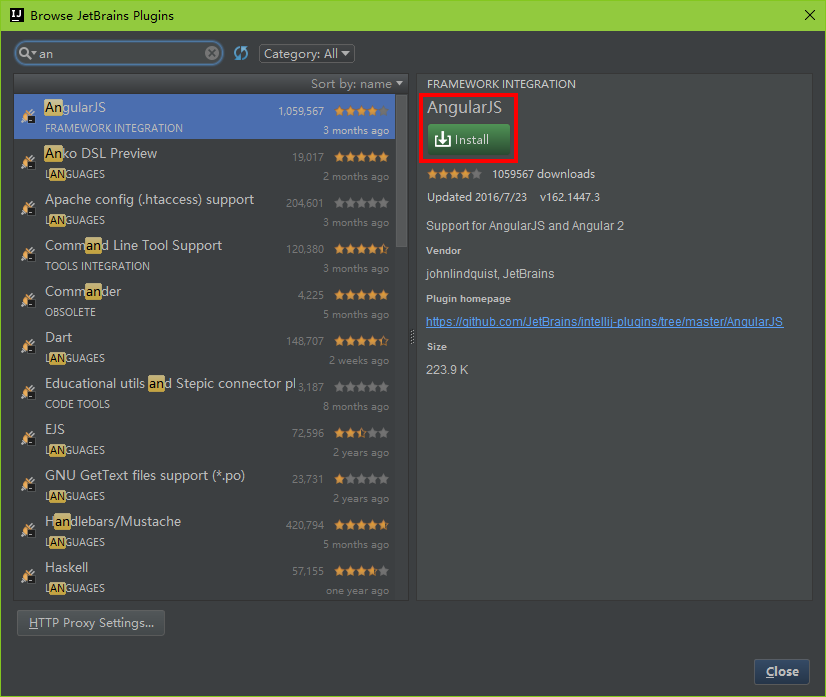Click the vendor name johnlindquist, JetBrains
This screenshot has width=826, height=697.
[490, 274]
